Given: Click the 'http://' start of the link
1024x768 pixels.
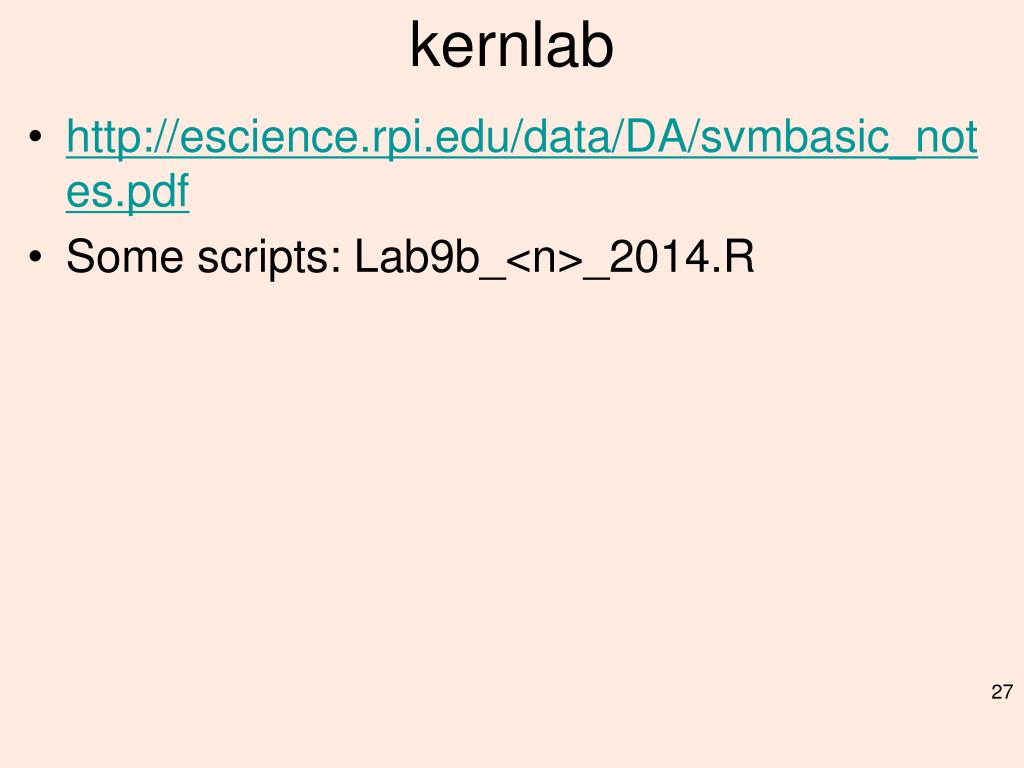Looking at the screenshot, I should point(121,138).
